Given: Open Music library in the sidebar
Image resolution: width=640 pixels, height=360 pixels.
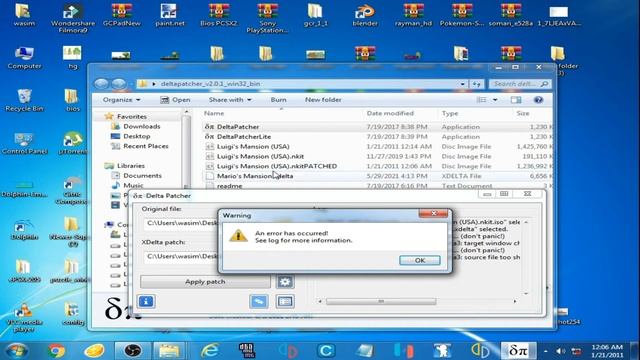Looking at the screenshot, I should (x=133, y=185).
